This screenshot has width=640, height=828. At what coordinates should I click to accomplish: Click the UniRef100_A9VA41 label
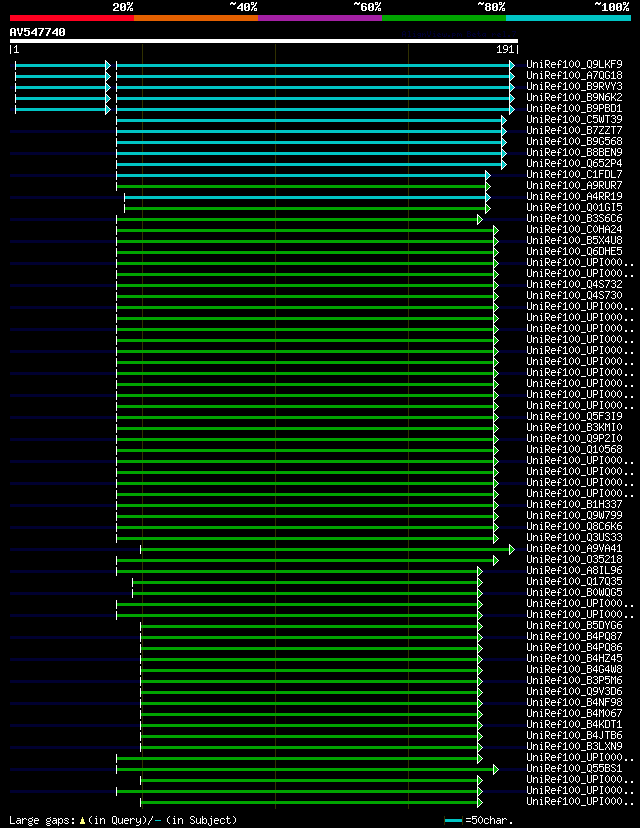574,549
